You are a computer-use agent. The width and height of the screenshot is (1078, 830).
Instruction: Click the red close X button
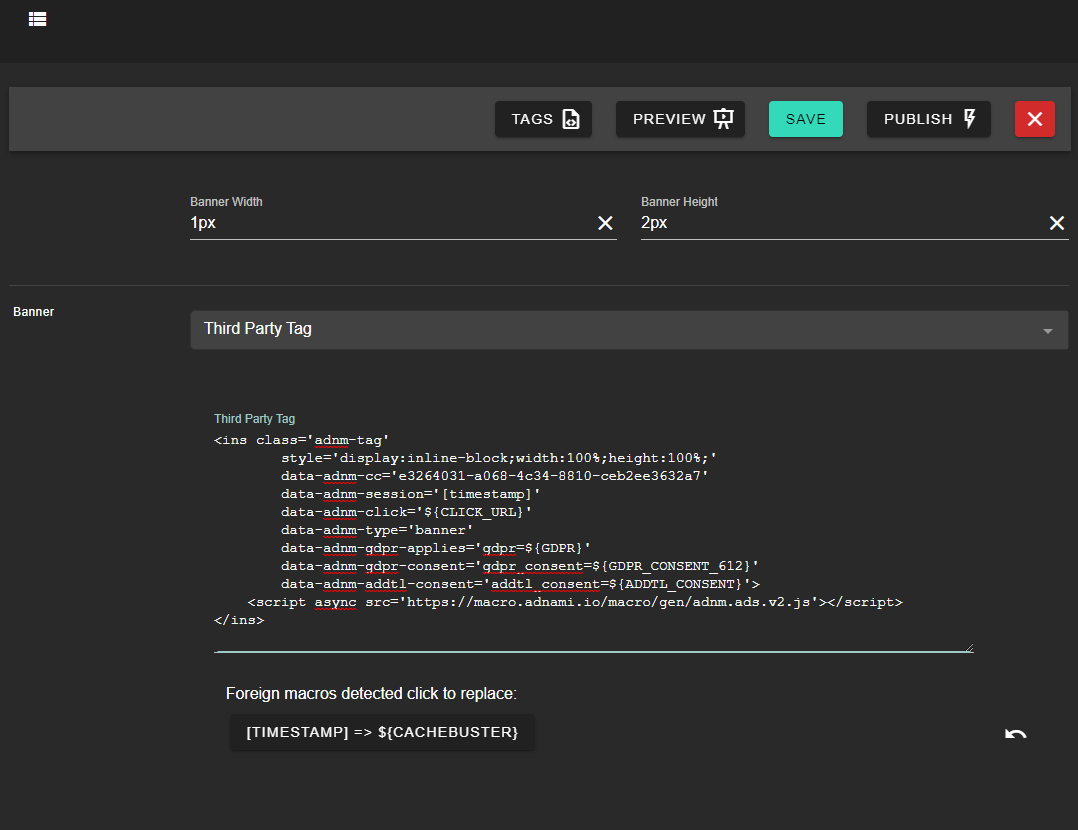pos(1035,119)
